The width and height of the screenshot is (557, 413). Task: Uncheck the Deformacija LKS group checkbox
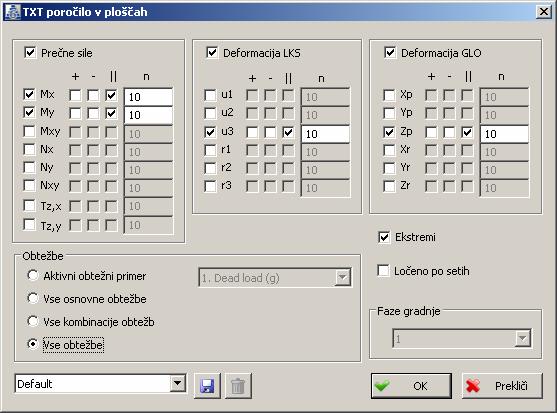[212, 53]
